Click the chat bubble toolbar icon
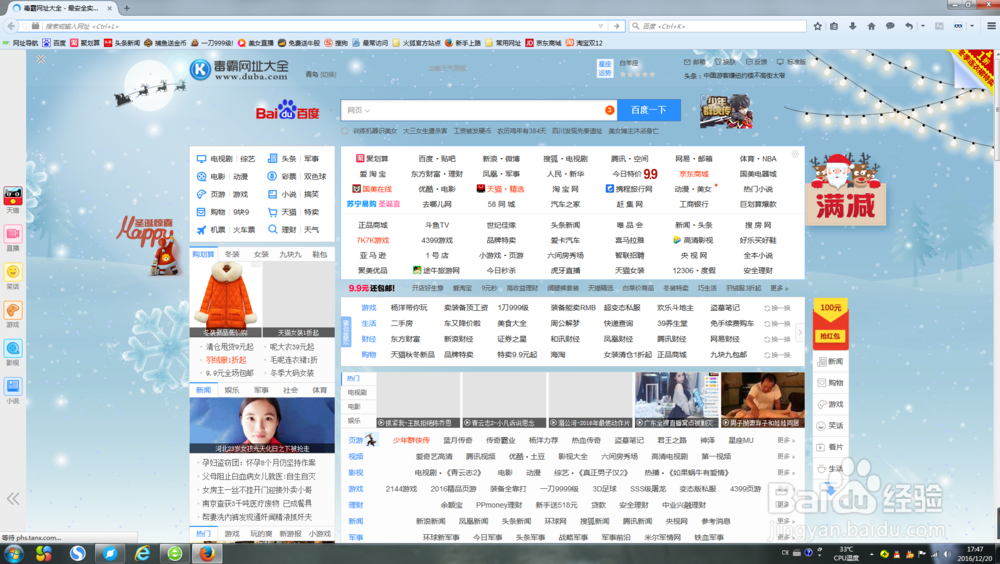The image size is (1000, 564). [x=890, y=26]
